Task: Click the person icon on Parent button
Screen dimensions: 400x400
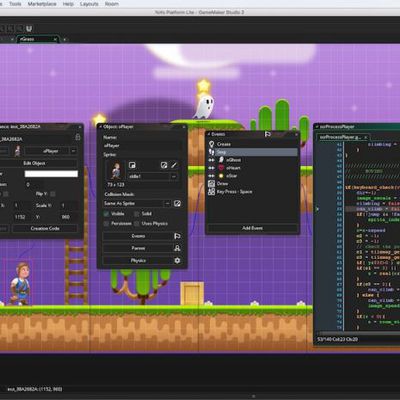Action: point(177,248)
